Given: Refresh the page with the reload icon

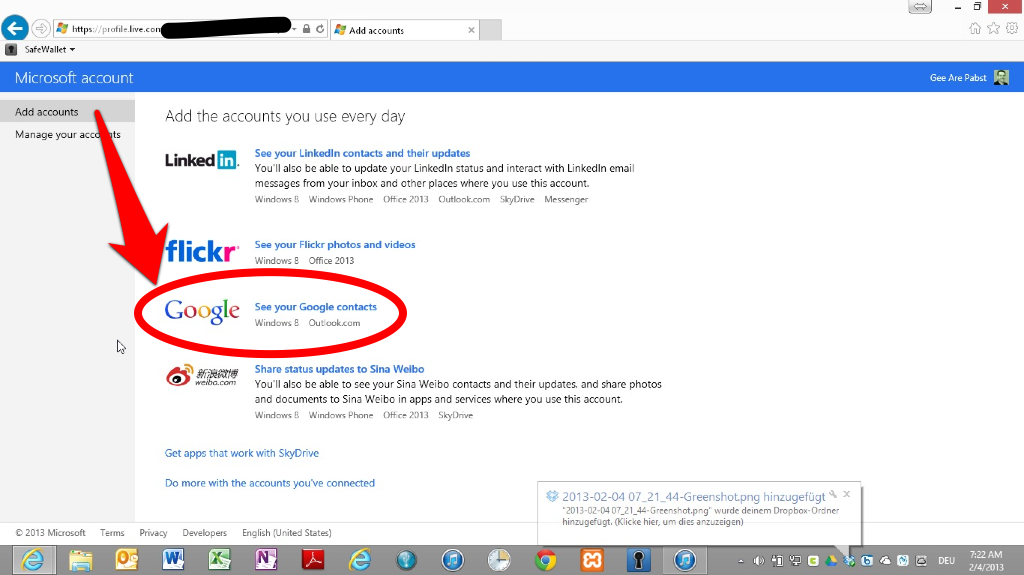Looking at the screenshot, I should click(320, 29).
